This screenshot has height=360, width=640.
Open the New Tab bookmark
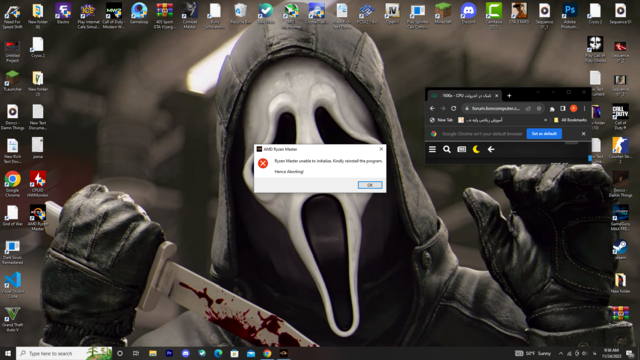tap(441, 120)
